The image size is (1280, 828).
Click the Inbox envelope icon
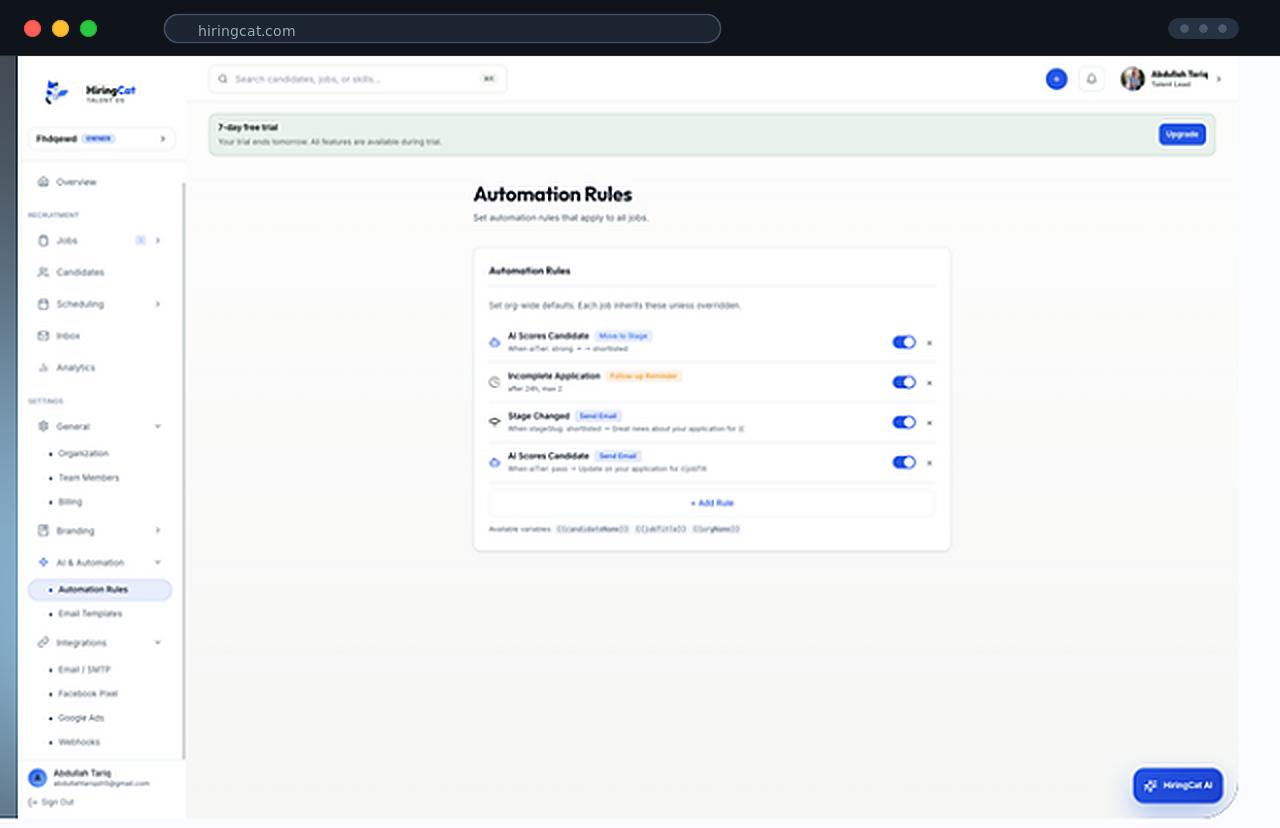pyautogui.click(x=43, y=336)
